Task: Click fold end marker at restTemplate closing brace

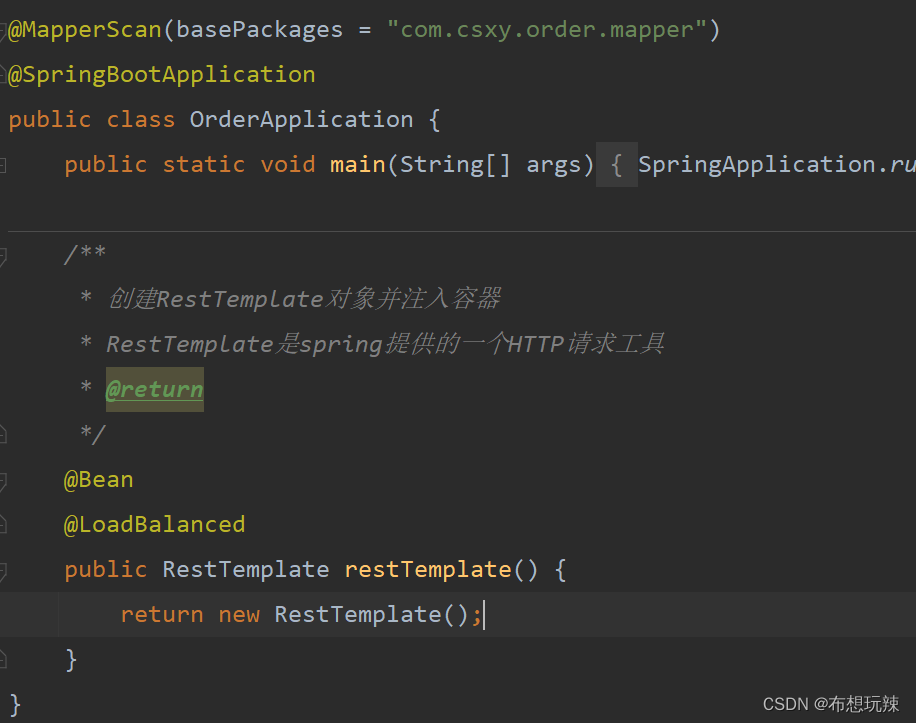Action: coord(3,659)
